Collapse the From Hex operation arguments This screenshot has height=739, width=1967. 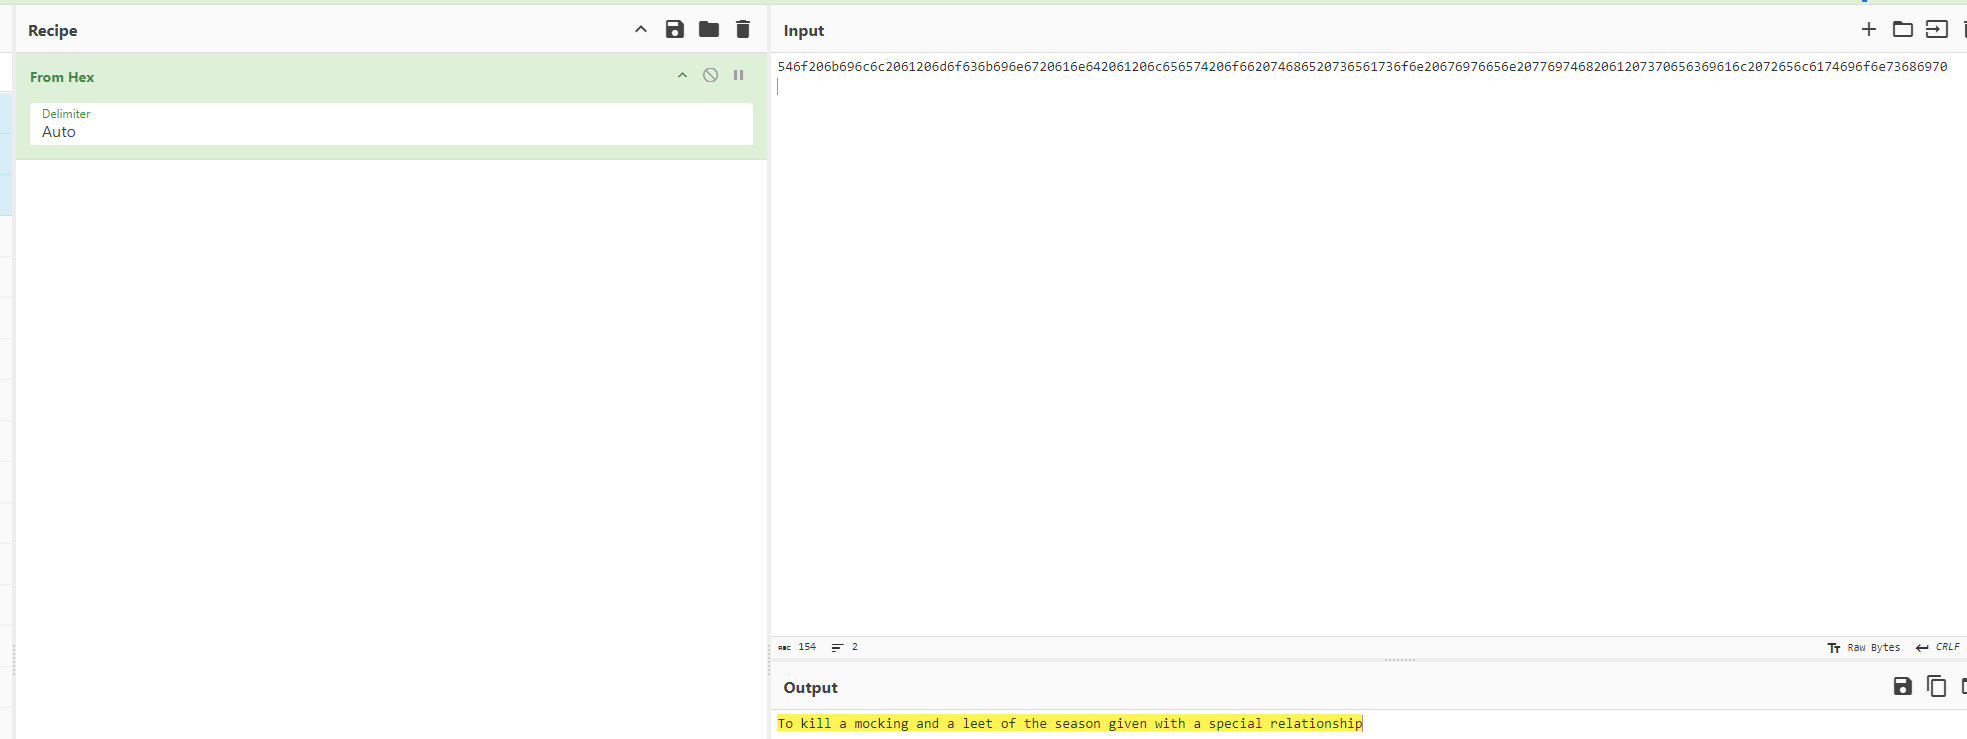pos(682,76)
